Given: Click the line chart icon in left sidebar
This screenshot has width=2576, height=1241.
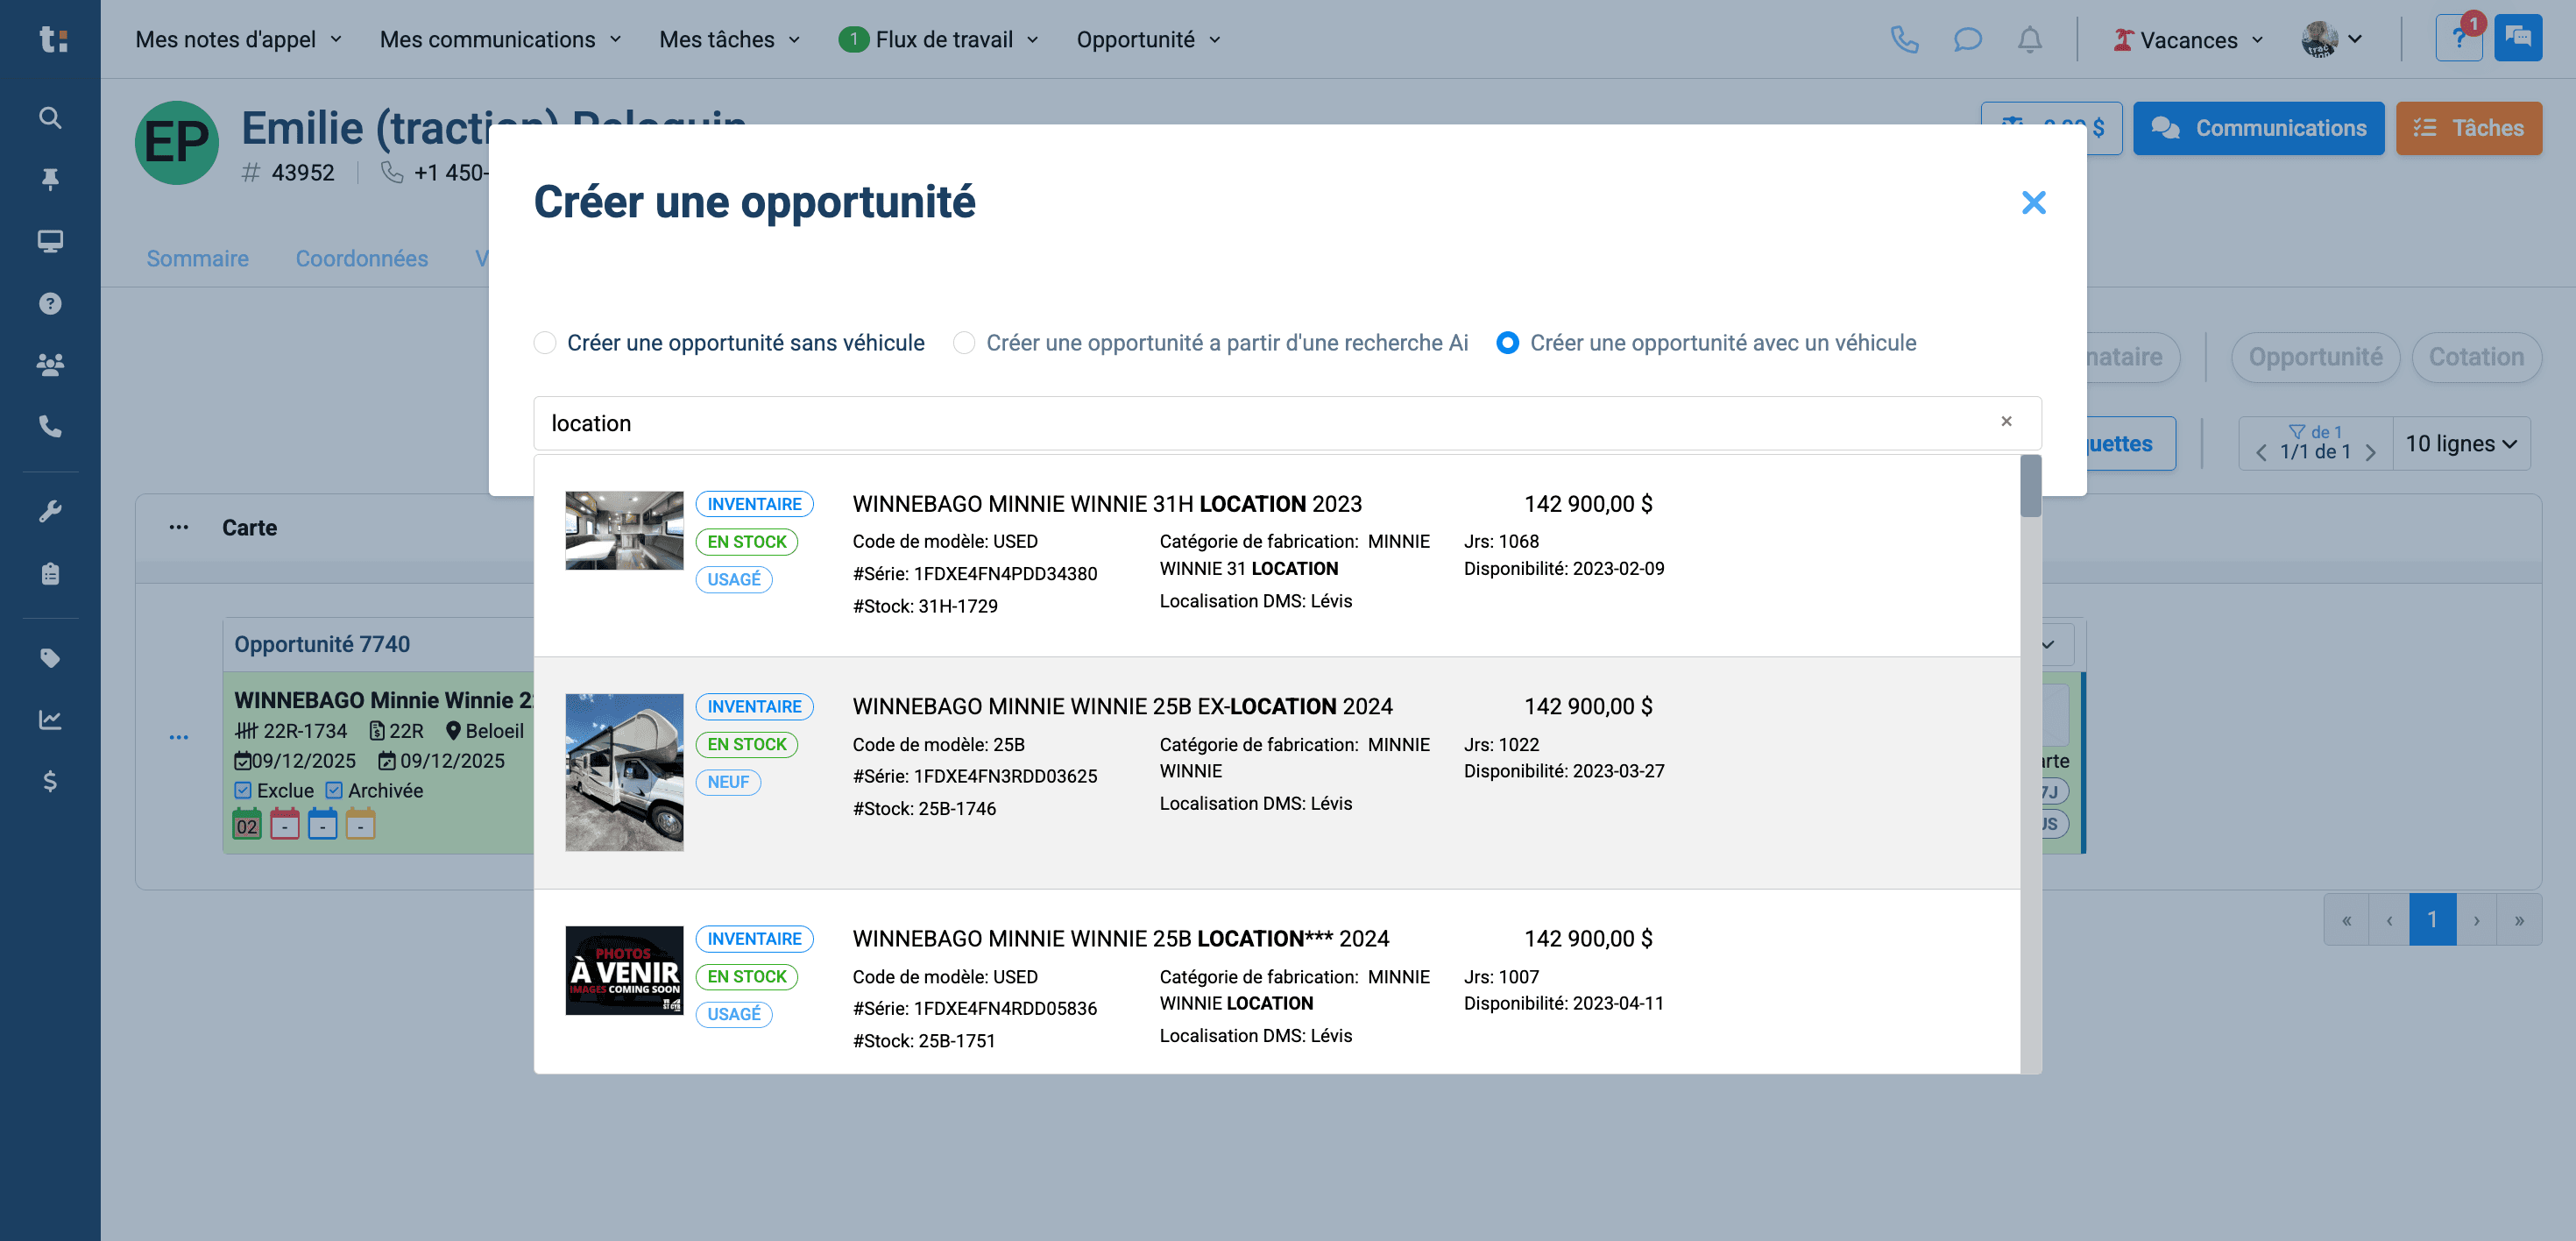Looking at the screenshot, I should [x=50, y=719].
